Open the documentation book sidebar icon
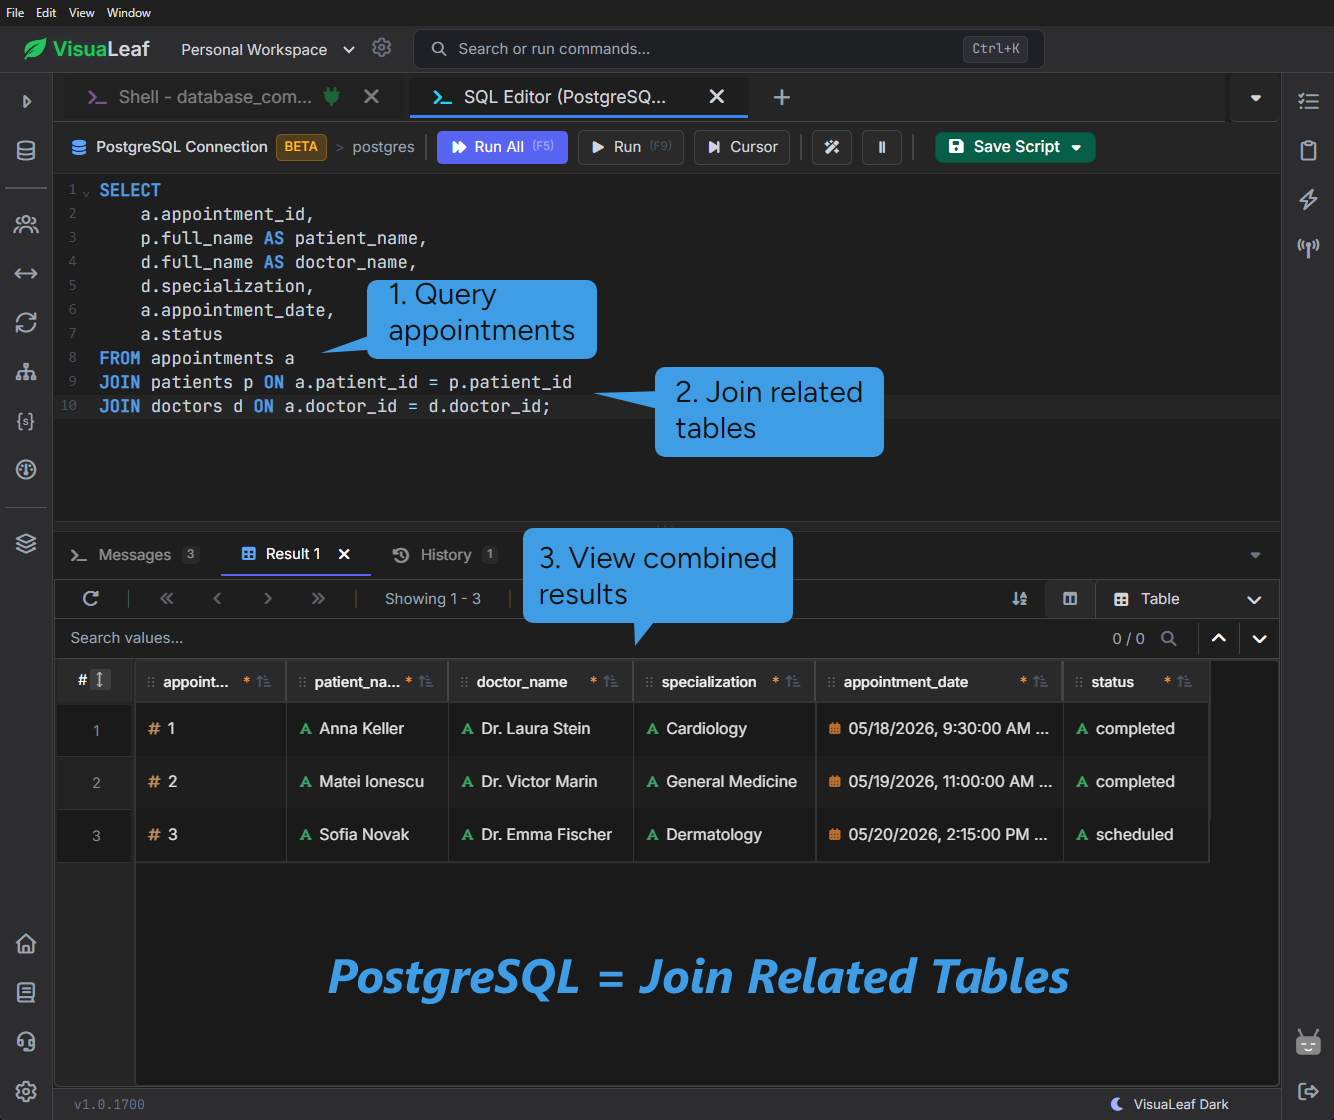Screen dimensions: 1334x1120 tap(26, 992)
